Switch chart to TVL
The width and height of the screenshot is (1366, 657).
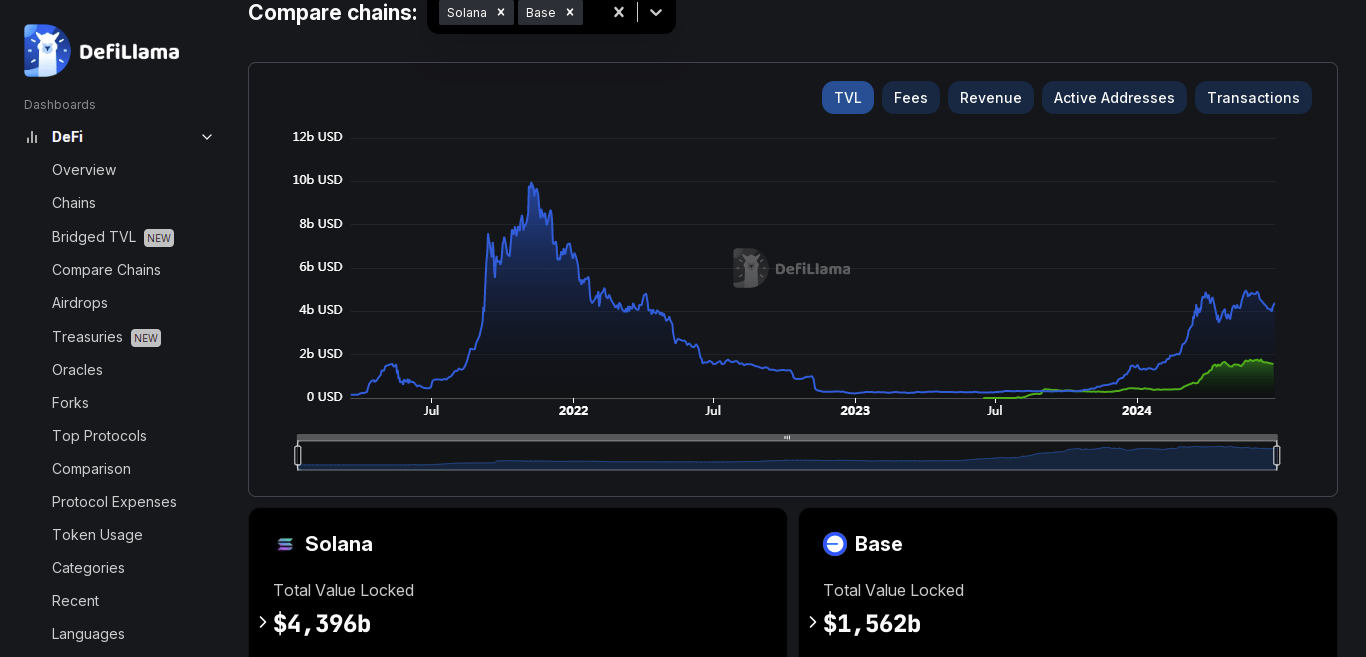click(x=848, y=98)
